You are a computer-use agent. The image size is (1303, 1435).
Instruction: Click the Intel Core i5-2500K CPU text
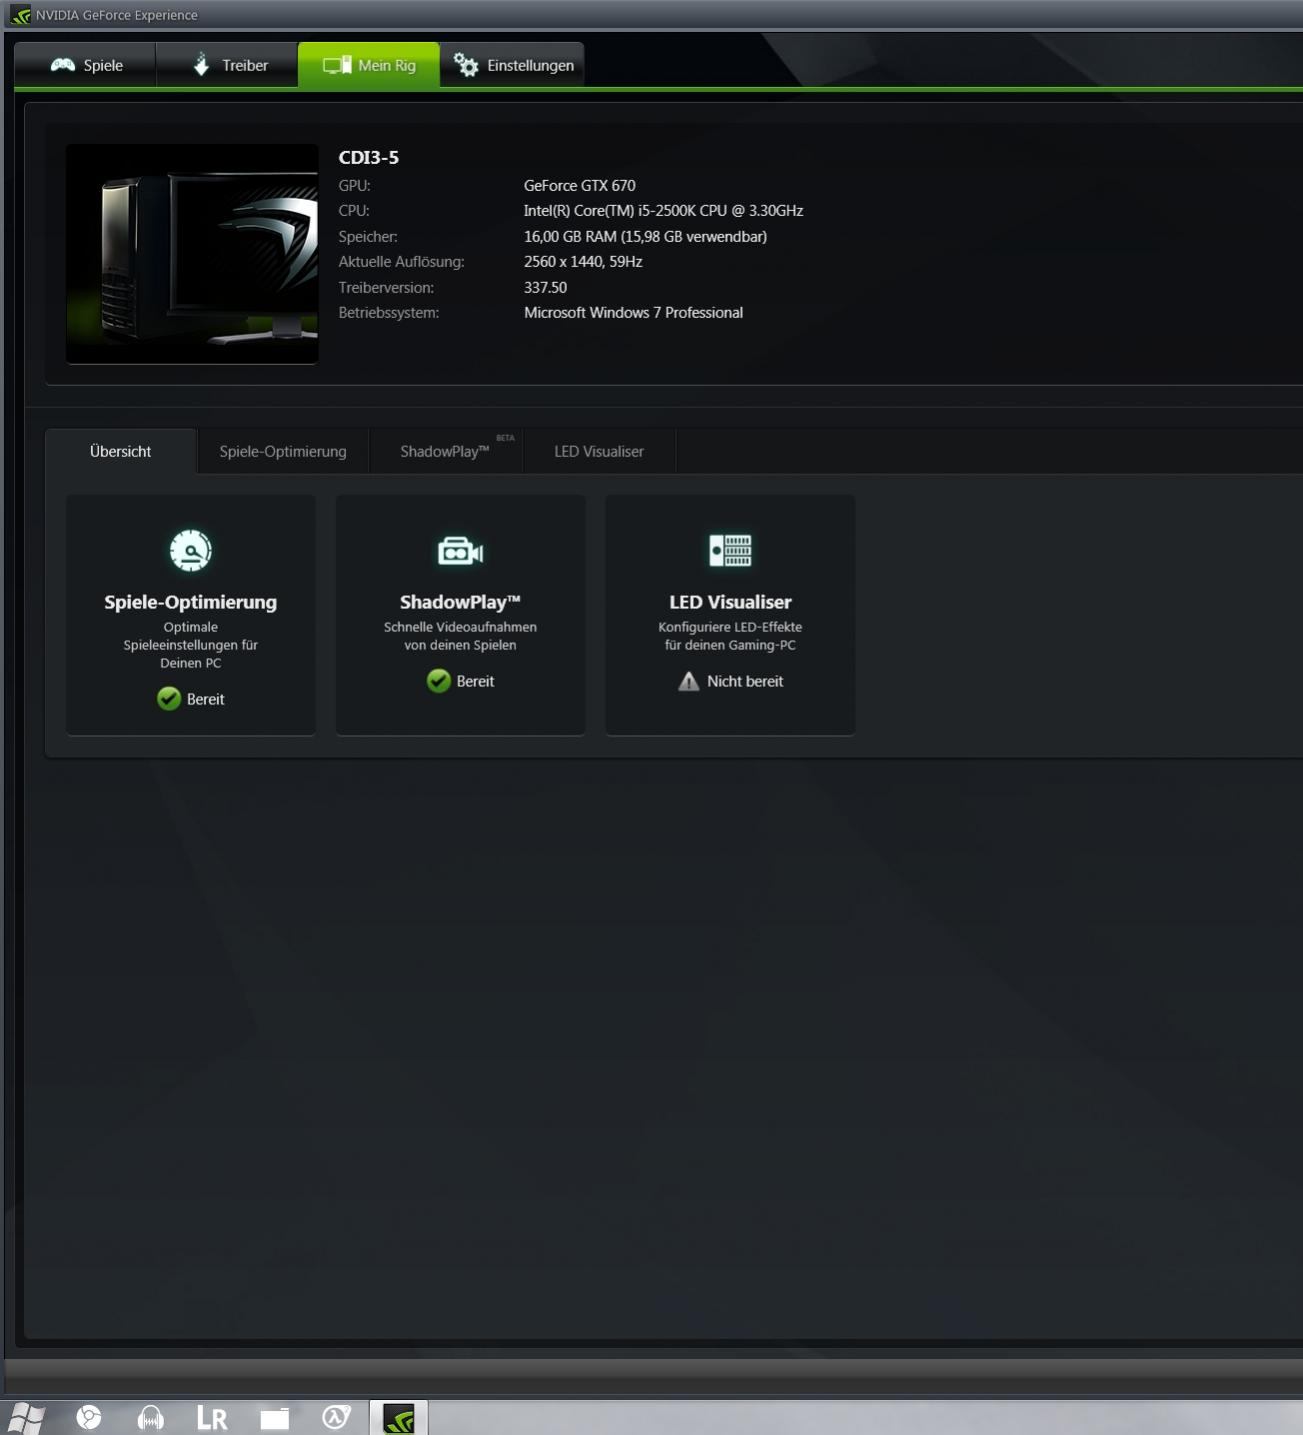663,210
